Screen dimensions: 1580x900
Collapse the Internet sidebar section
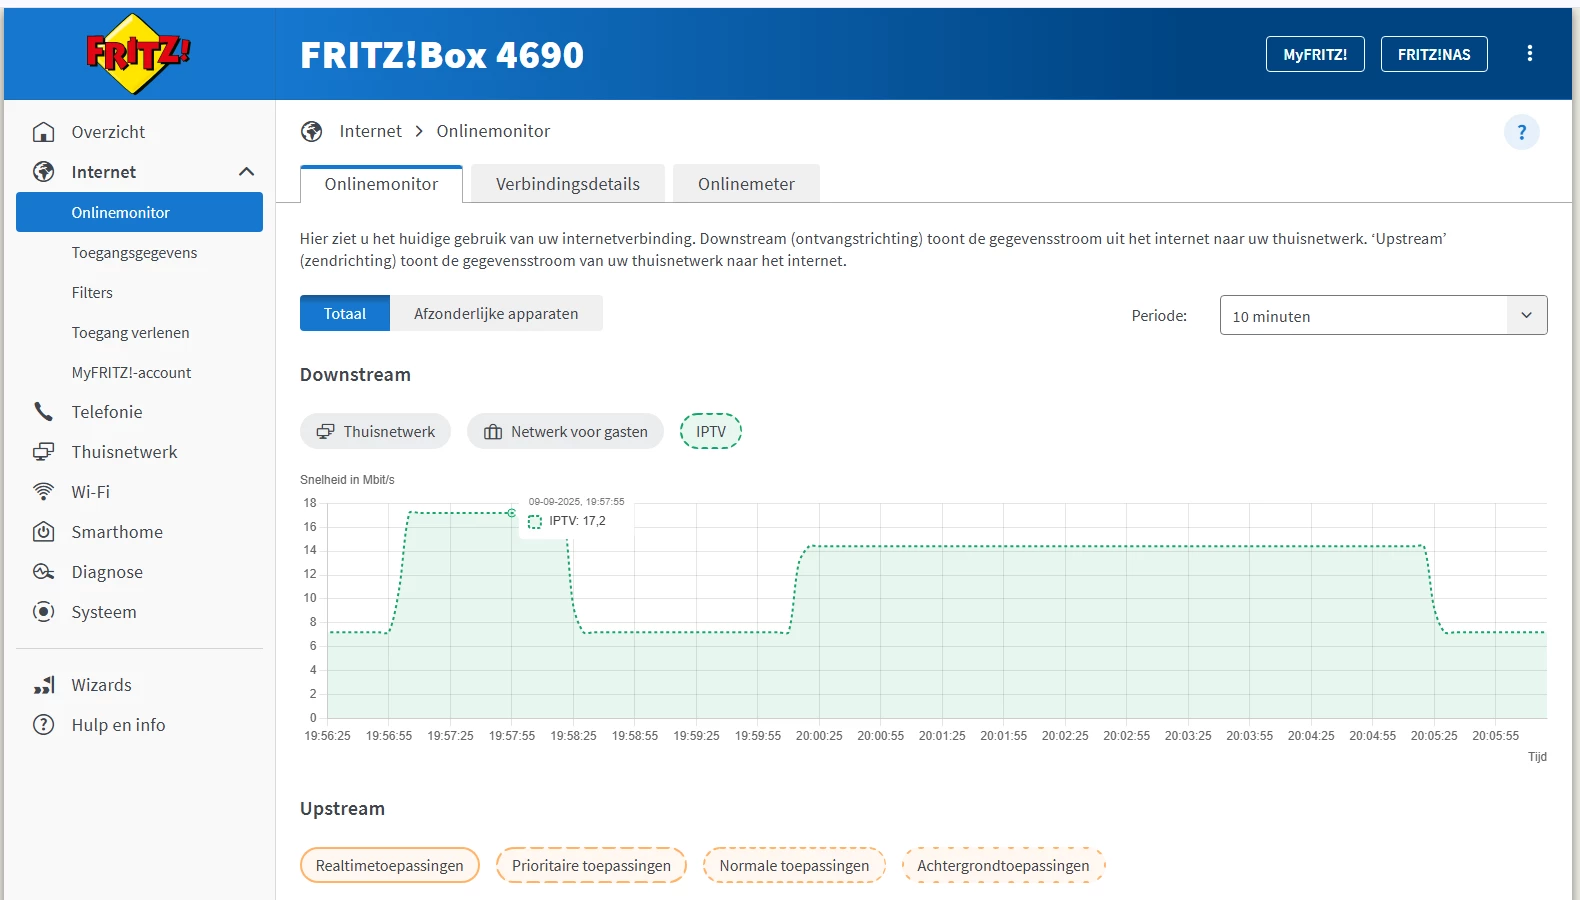point(246,172)
